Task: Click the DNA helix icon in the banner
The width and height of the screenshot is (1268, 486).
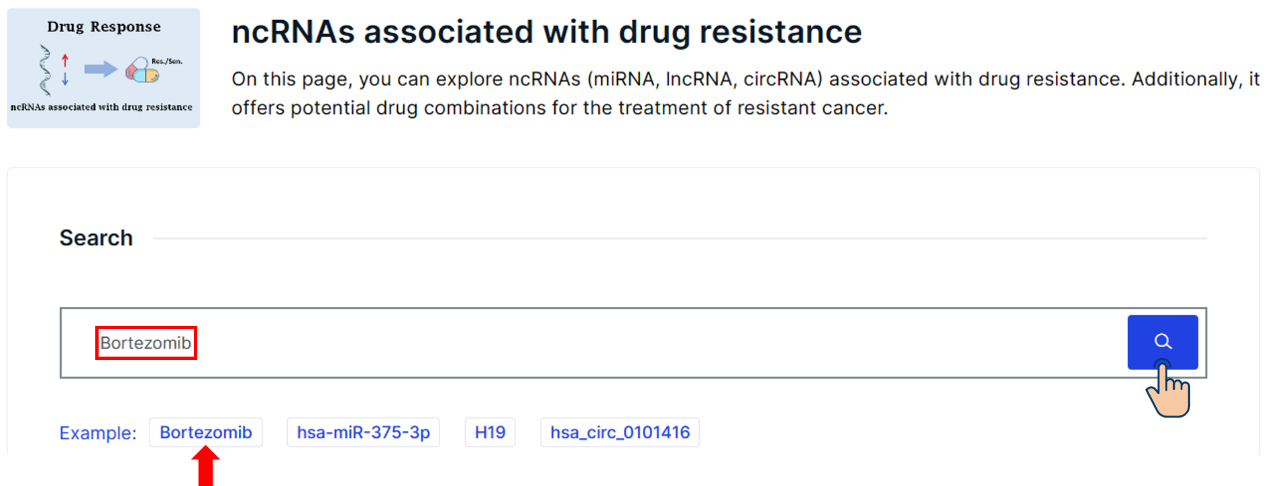Action: (x=46, y=69)
